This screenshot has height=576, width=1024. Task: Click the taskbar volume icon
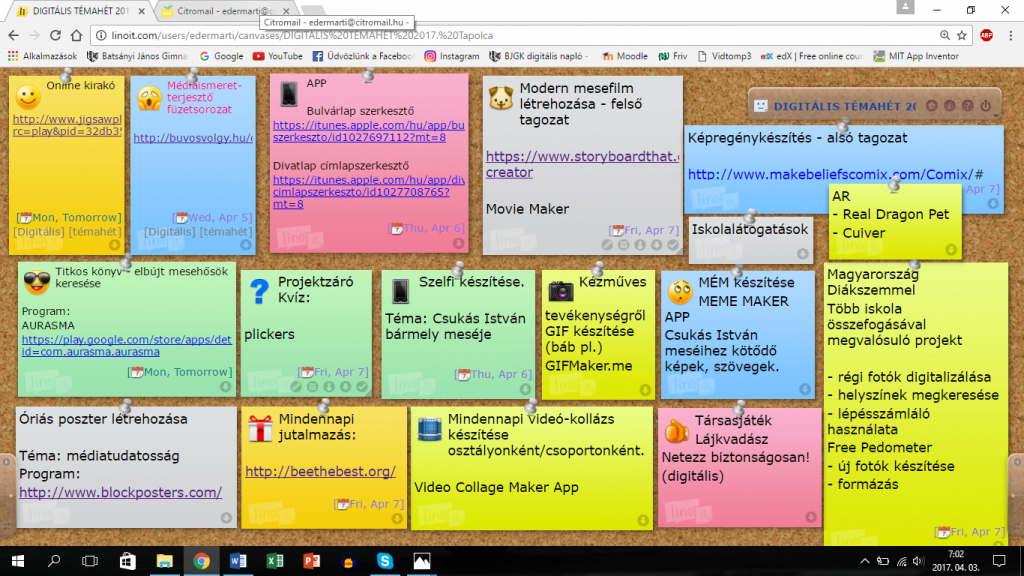coord(918,561)
